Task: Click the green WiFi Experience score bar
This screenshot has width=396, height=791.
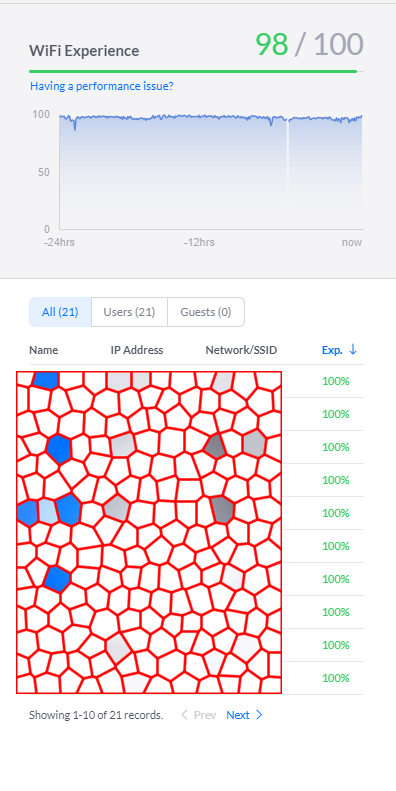Action: (x=193, y=72)
